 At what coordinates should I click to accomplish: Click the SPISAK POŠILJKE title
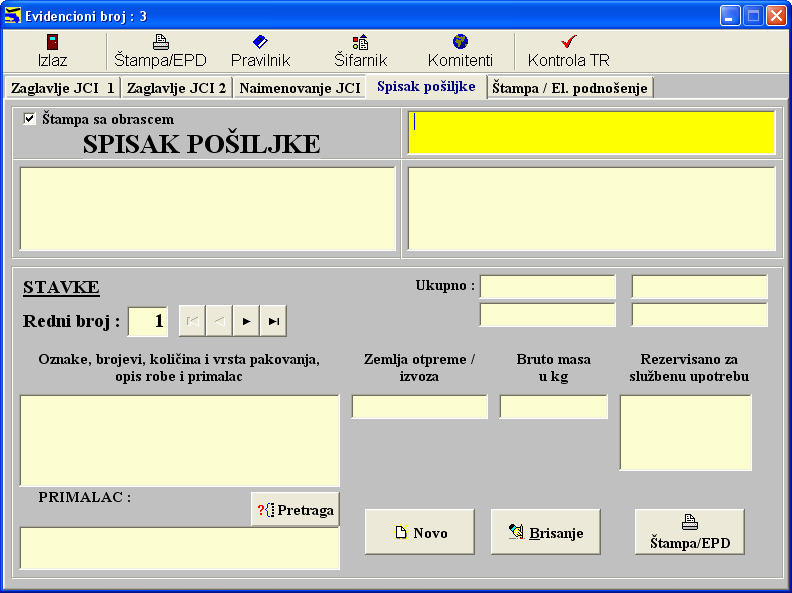[x=202, y=144]
